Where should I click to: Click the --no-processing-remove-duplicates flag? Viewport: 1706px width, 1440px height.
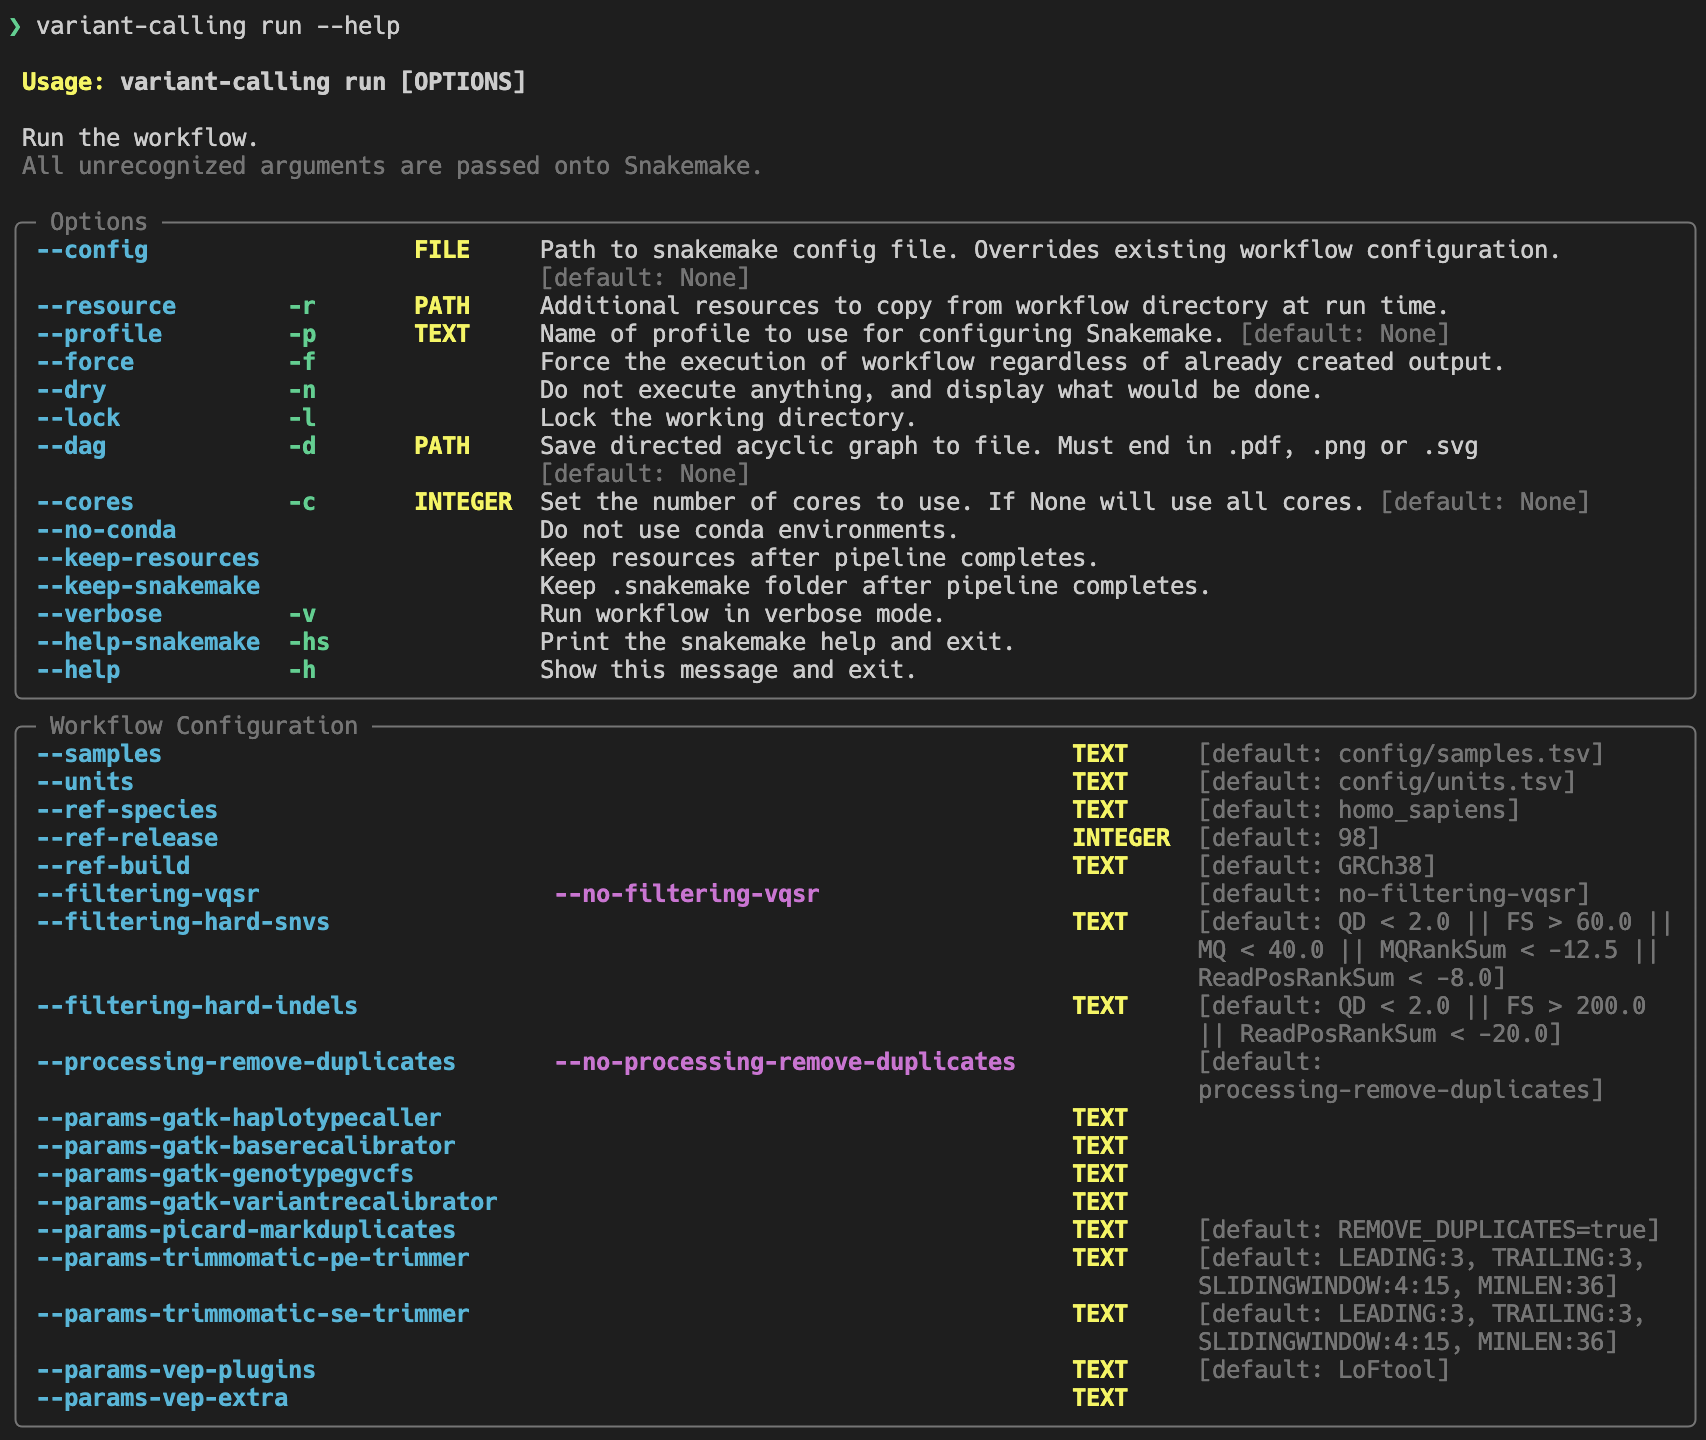coord(785,1062)
